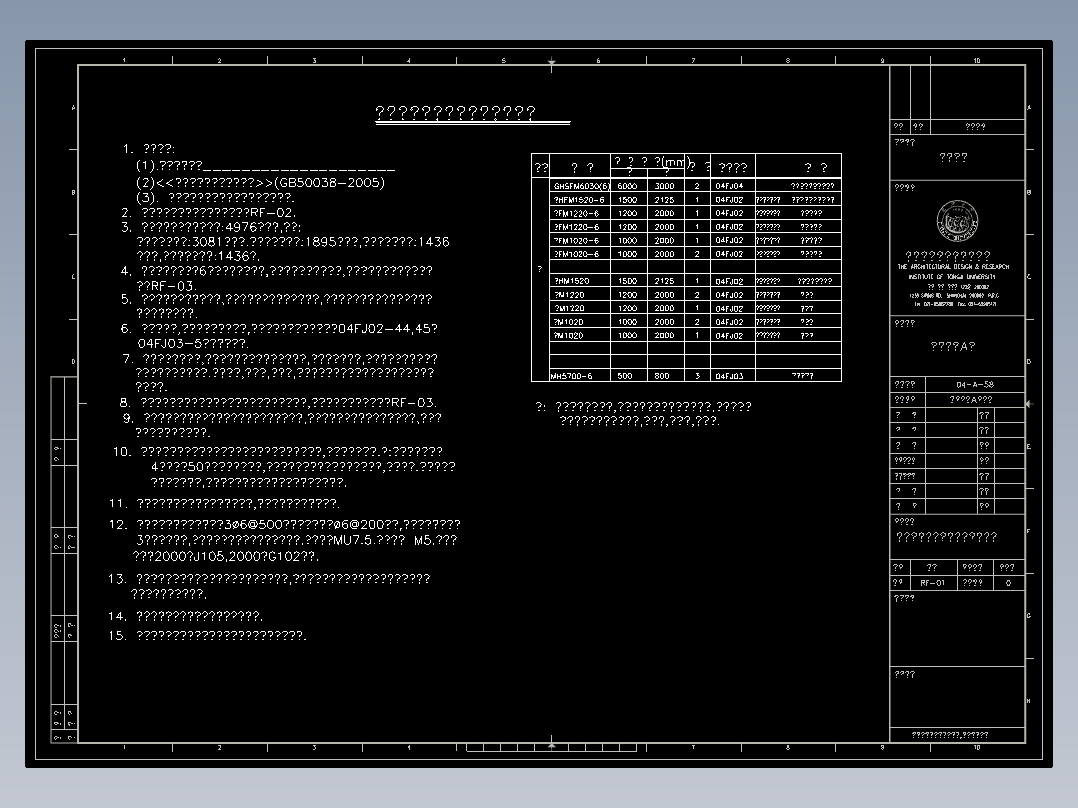Click the 04-A-58 project number in title block
1078x808 pixels.
pos(975,384)
